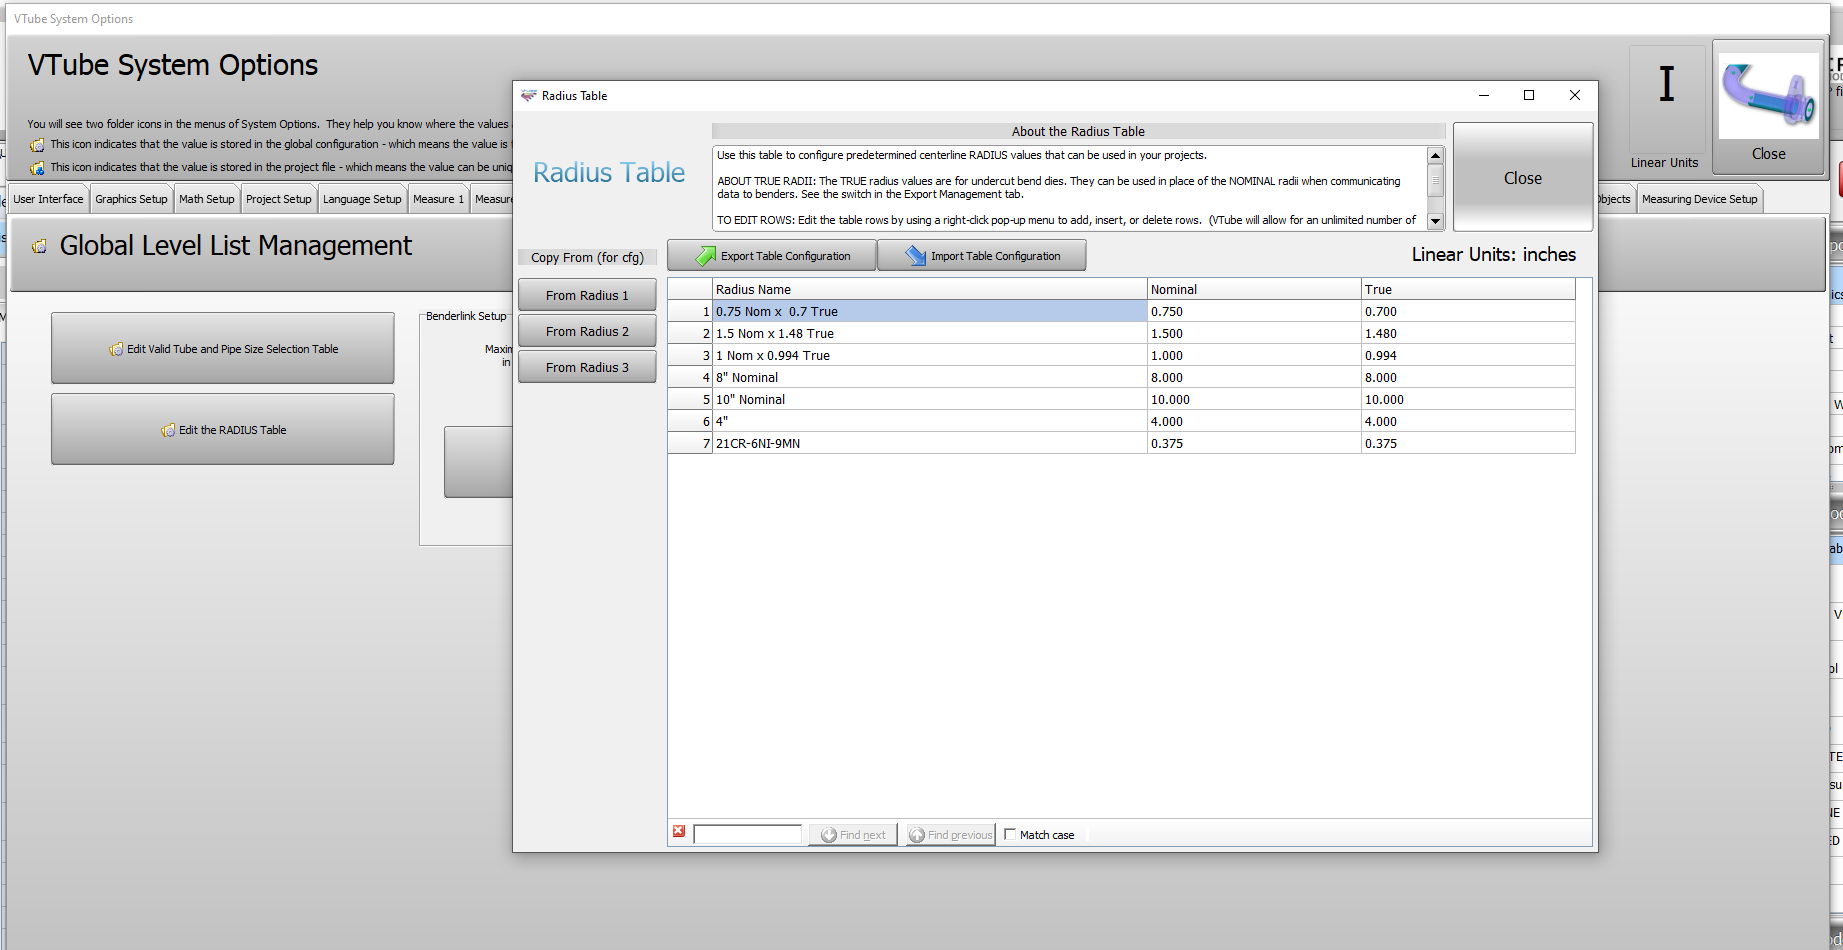The height and width of the screenshot is (950, 1843).
Task: Click the From Radius 3 button
Action: tap(587, 367)
